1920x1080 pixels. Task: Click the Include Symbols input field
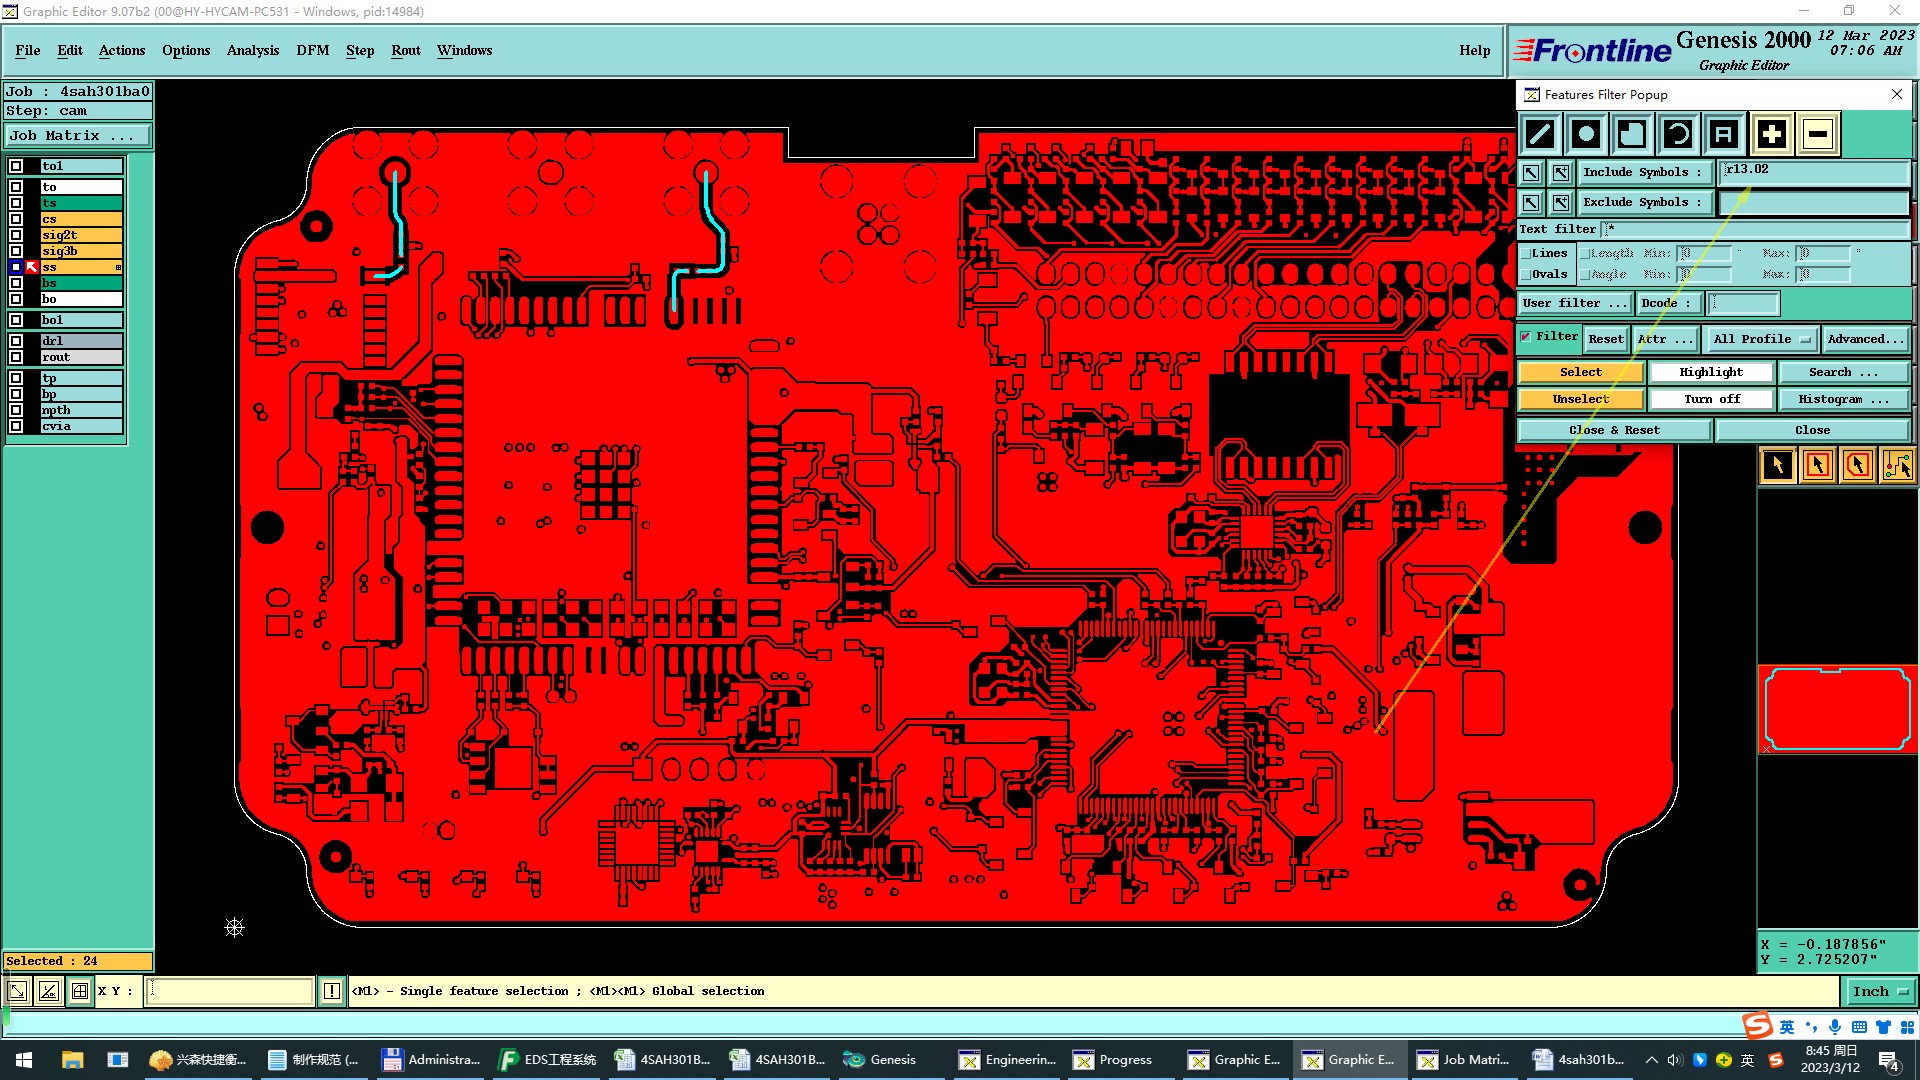(x=1814, y=172)
